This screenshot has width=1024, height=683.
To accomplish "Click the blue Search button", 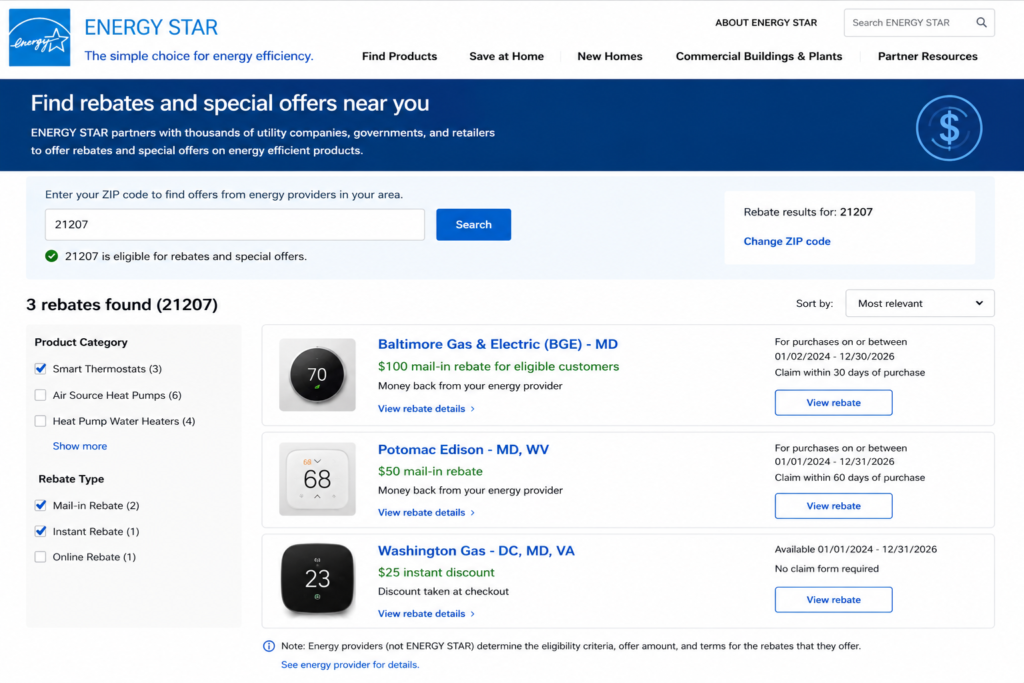I will [x=473, y=225].
